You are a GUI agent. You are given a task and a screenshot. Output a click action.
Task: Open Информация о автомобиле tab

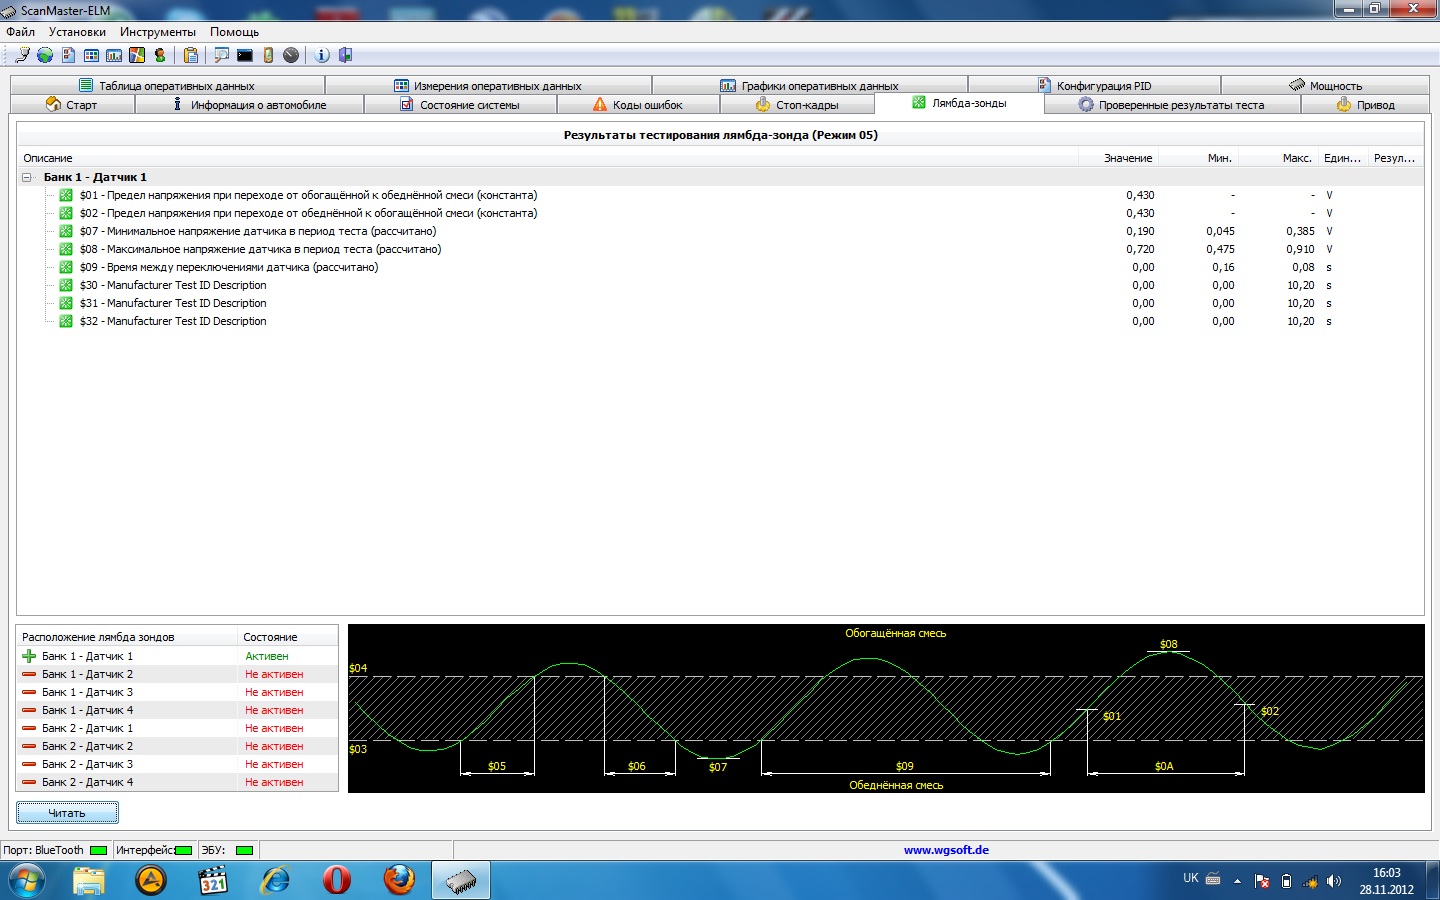tap(249, 104)
